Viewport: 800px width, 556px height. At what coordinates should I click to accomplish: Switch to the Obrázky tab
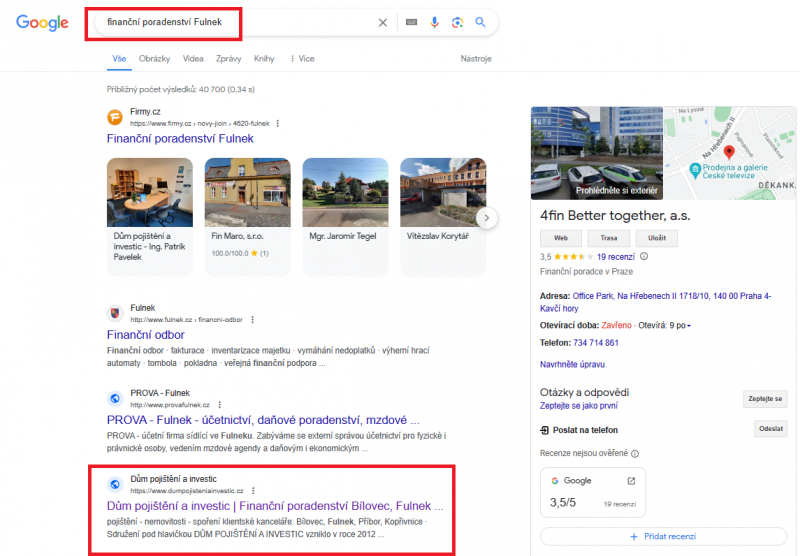point(154,59)
